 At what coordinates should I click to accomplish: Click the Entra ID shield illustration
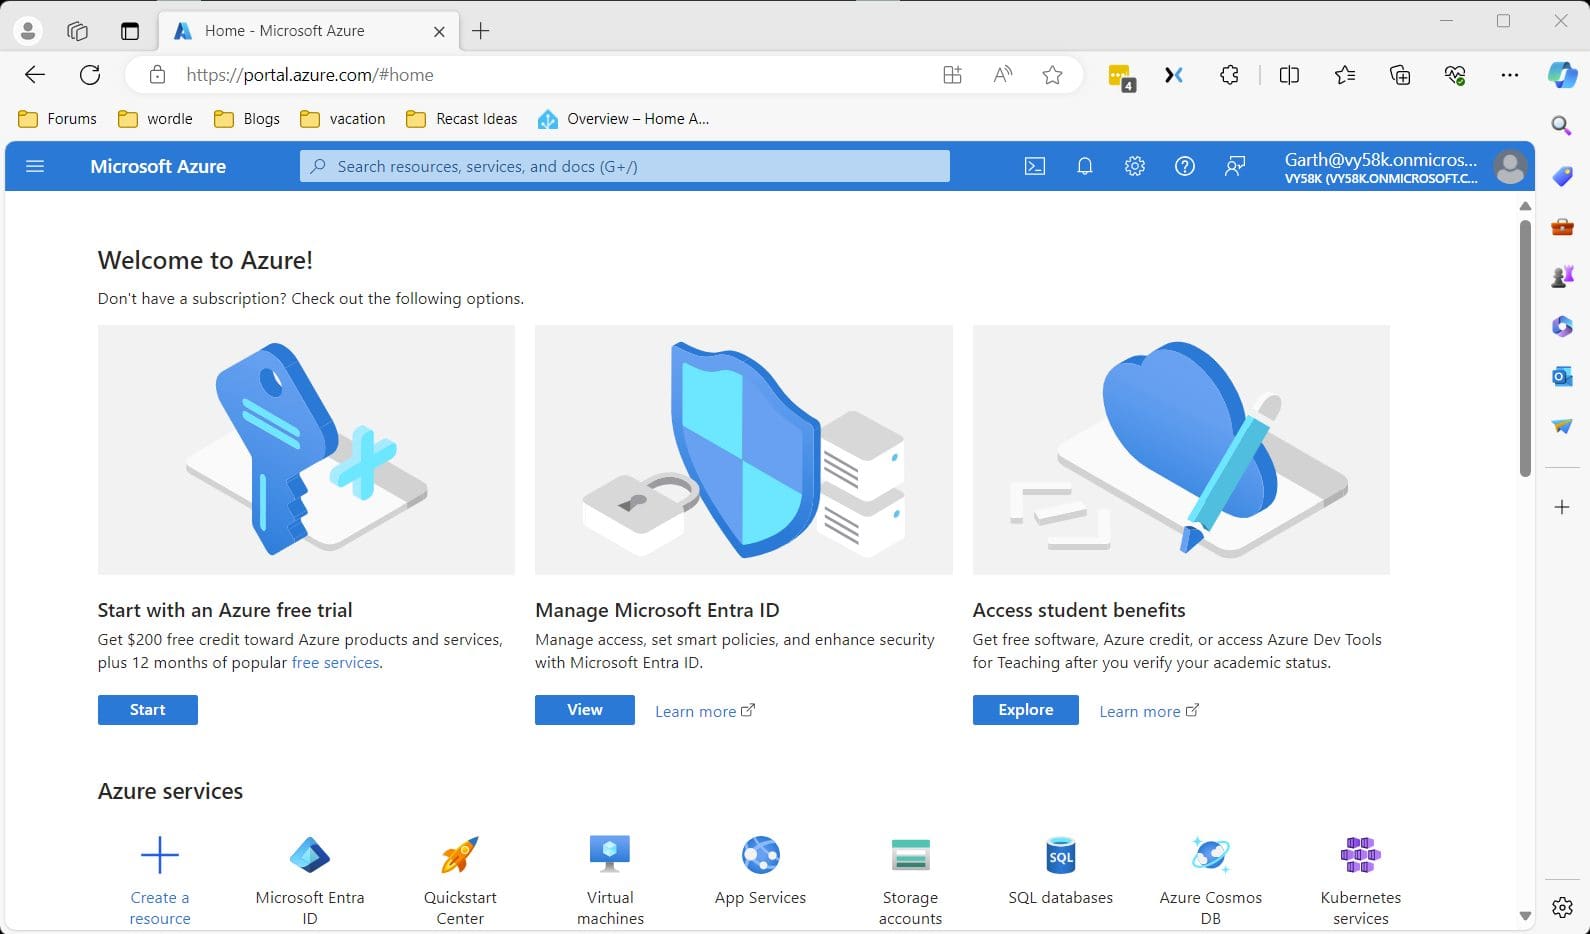(x=744, y=449)
